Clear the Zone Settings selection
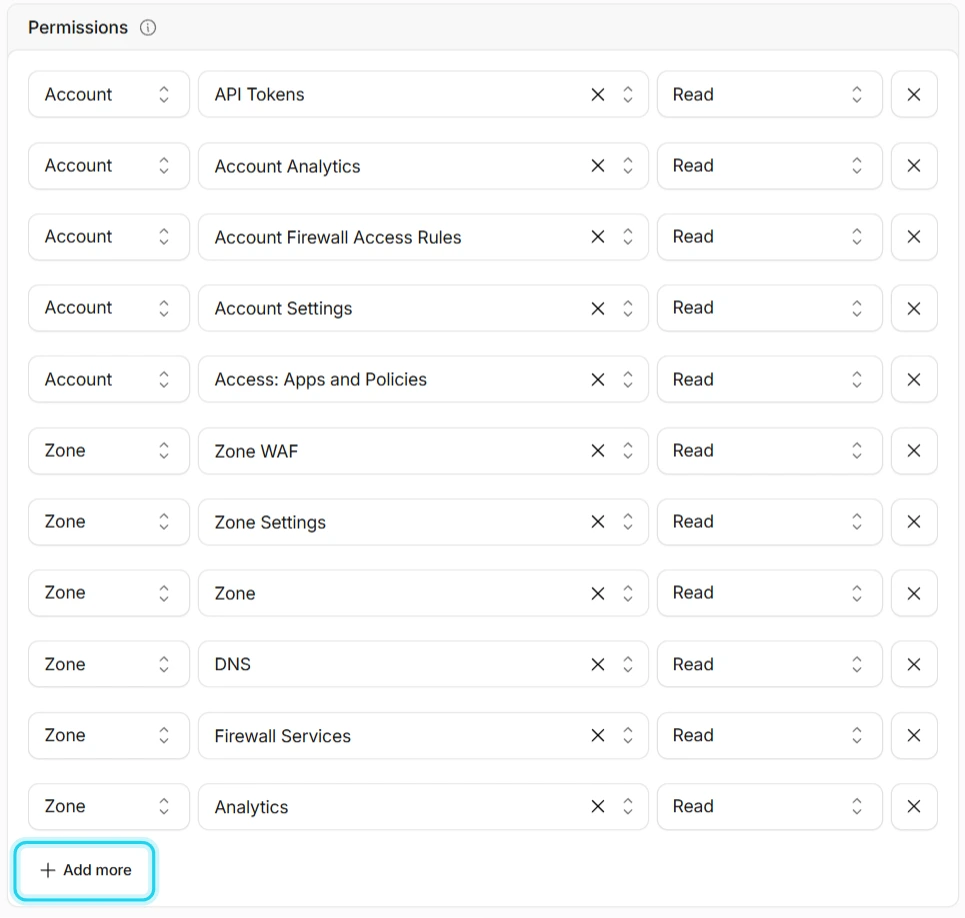The image size is (965, 918). (x=598, y=522)
